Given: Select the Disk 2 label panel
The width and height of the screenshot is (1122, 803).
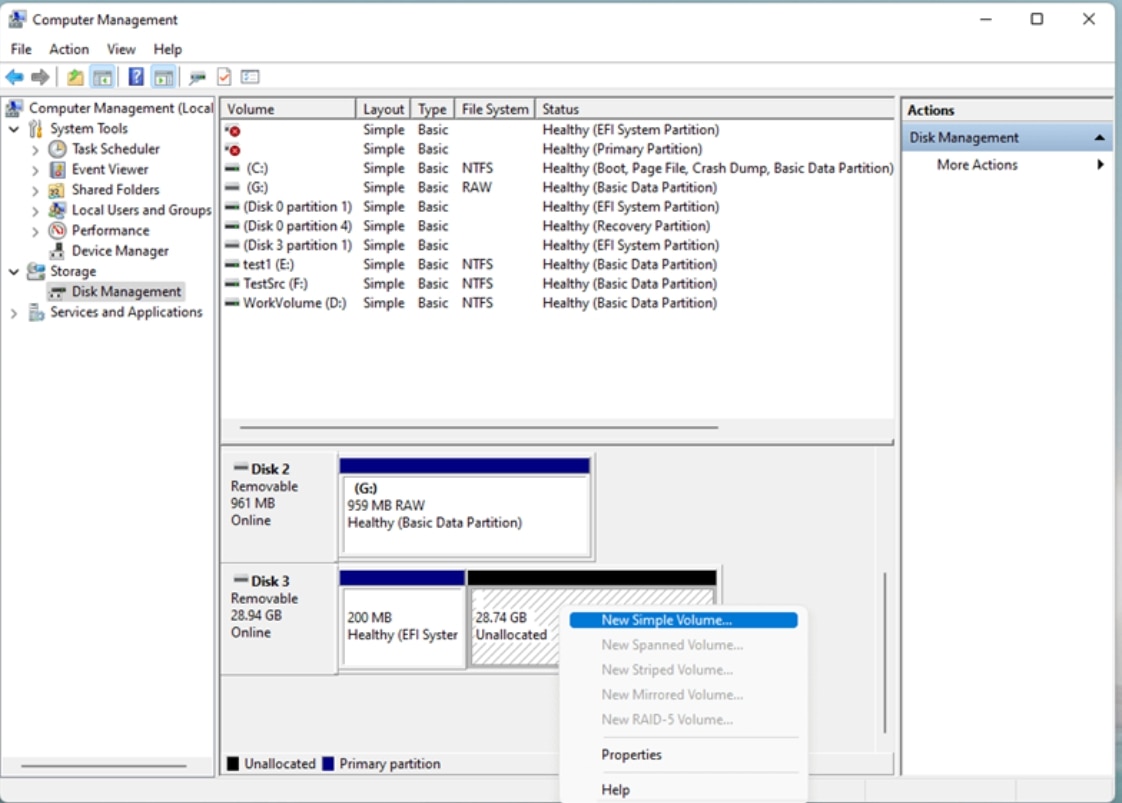Looking at the screenshot, I should pos(279,507).
